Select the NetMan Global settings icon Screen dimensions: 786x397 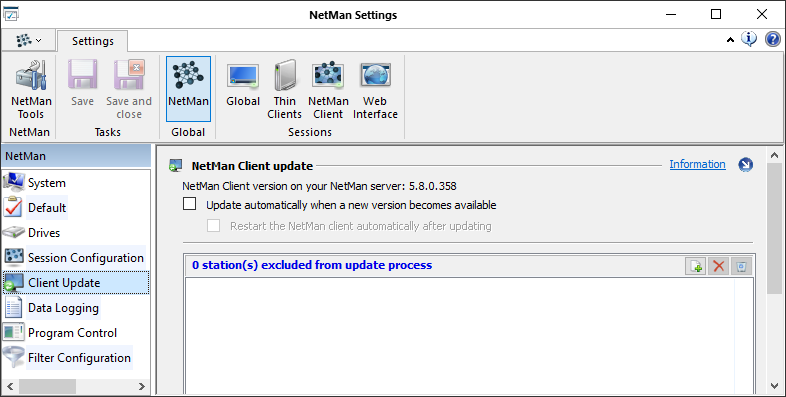click(188, 89)
